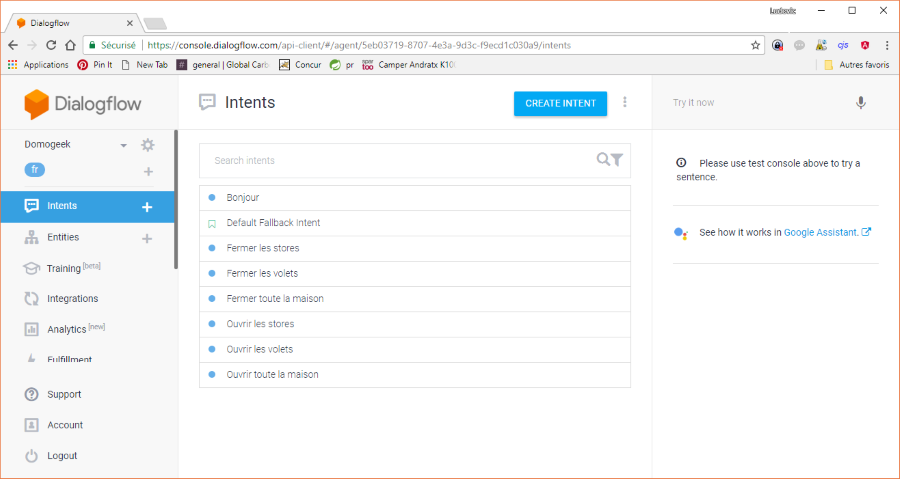Close the Dialogflow browser tab
This screenshot has width=900, height=479.
tap(130, 24)
